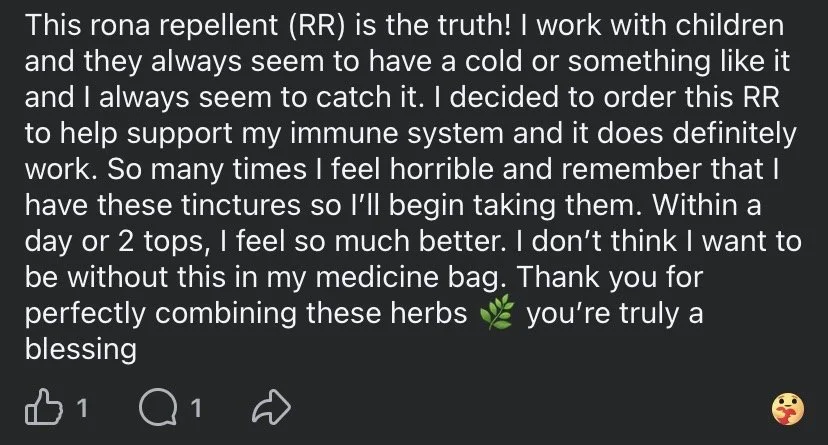Screen dimensions: 828x445
Task: Open comments via the speech bubble icon
Action: (x=157, y=408)
